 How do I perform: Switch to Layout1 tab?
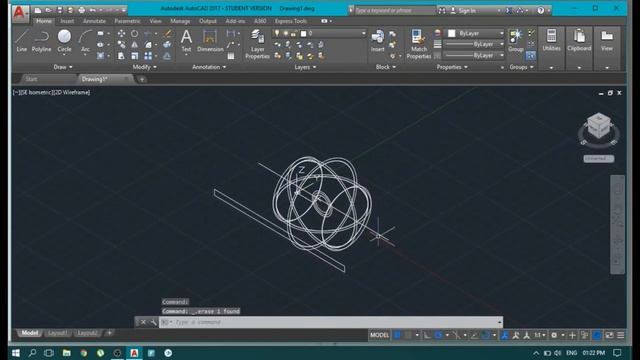coord(57,333)
